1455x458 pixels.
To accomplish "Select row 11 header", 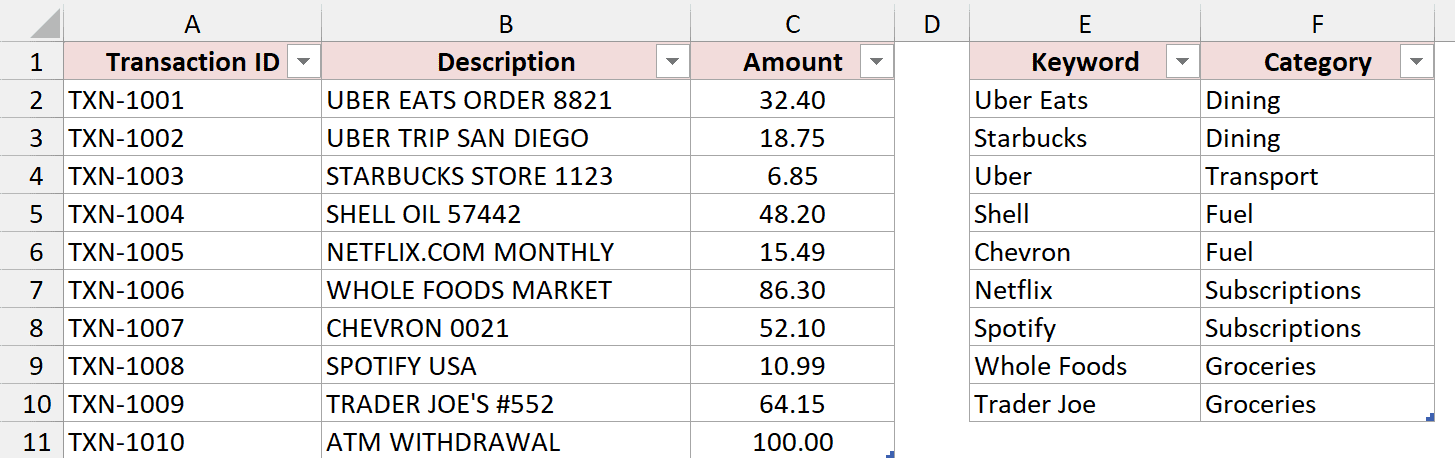I will (x=32, y=442).
